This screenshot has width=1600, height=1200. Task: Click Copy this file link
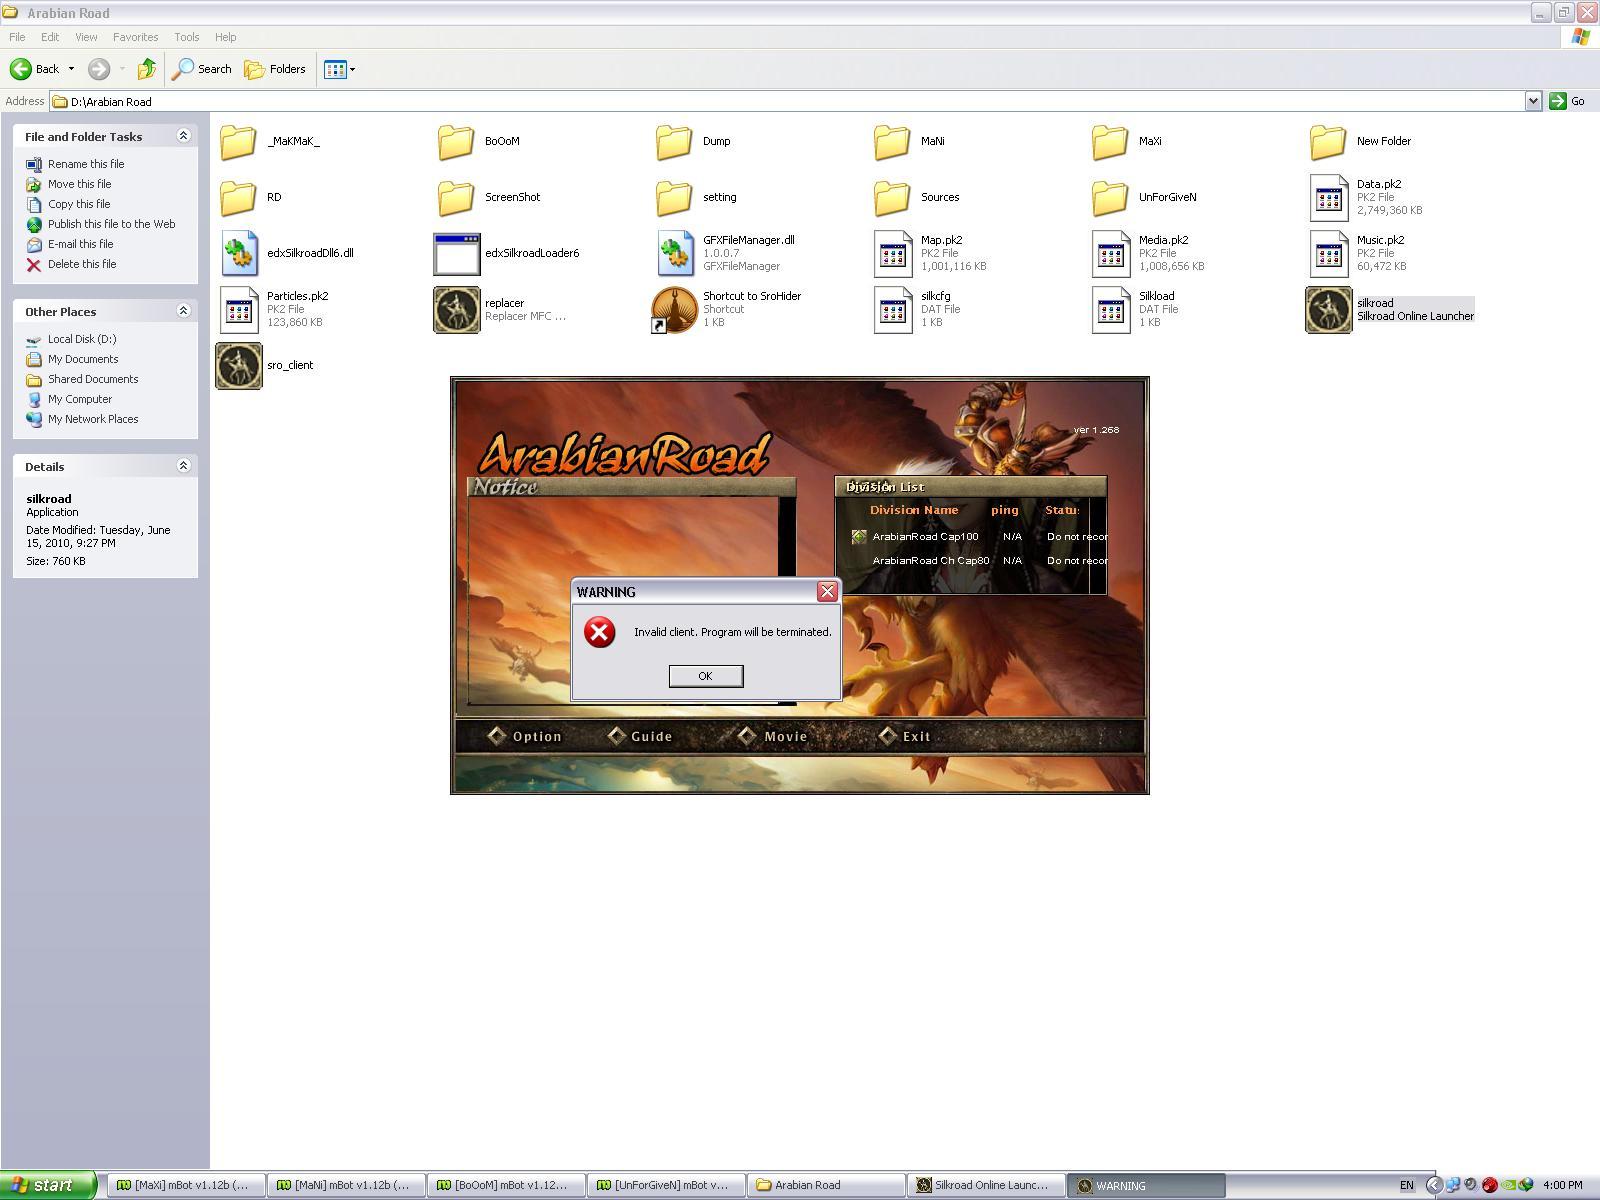tap(79, 204)
